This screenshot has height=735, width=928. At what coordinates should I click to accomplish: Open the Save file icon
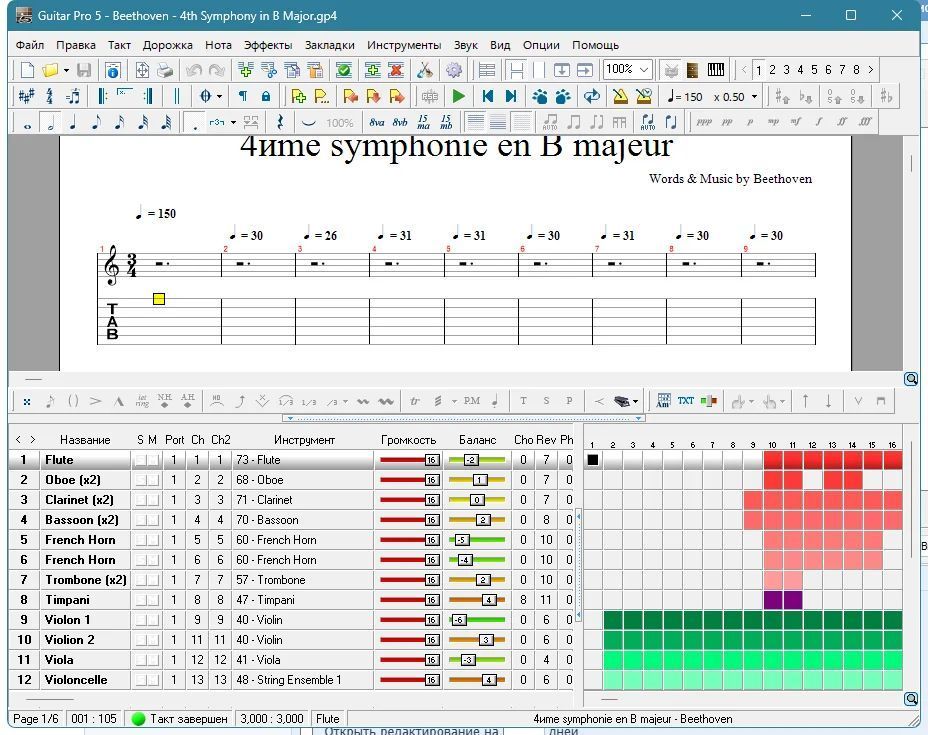pyautogui.click(x=83, y=70)
